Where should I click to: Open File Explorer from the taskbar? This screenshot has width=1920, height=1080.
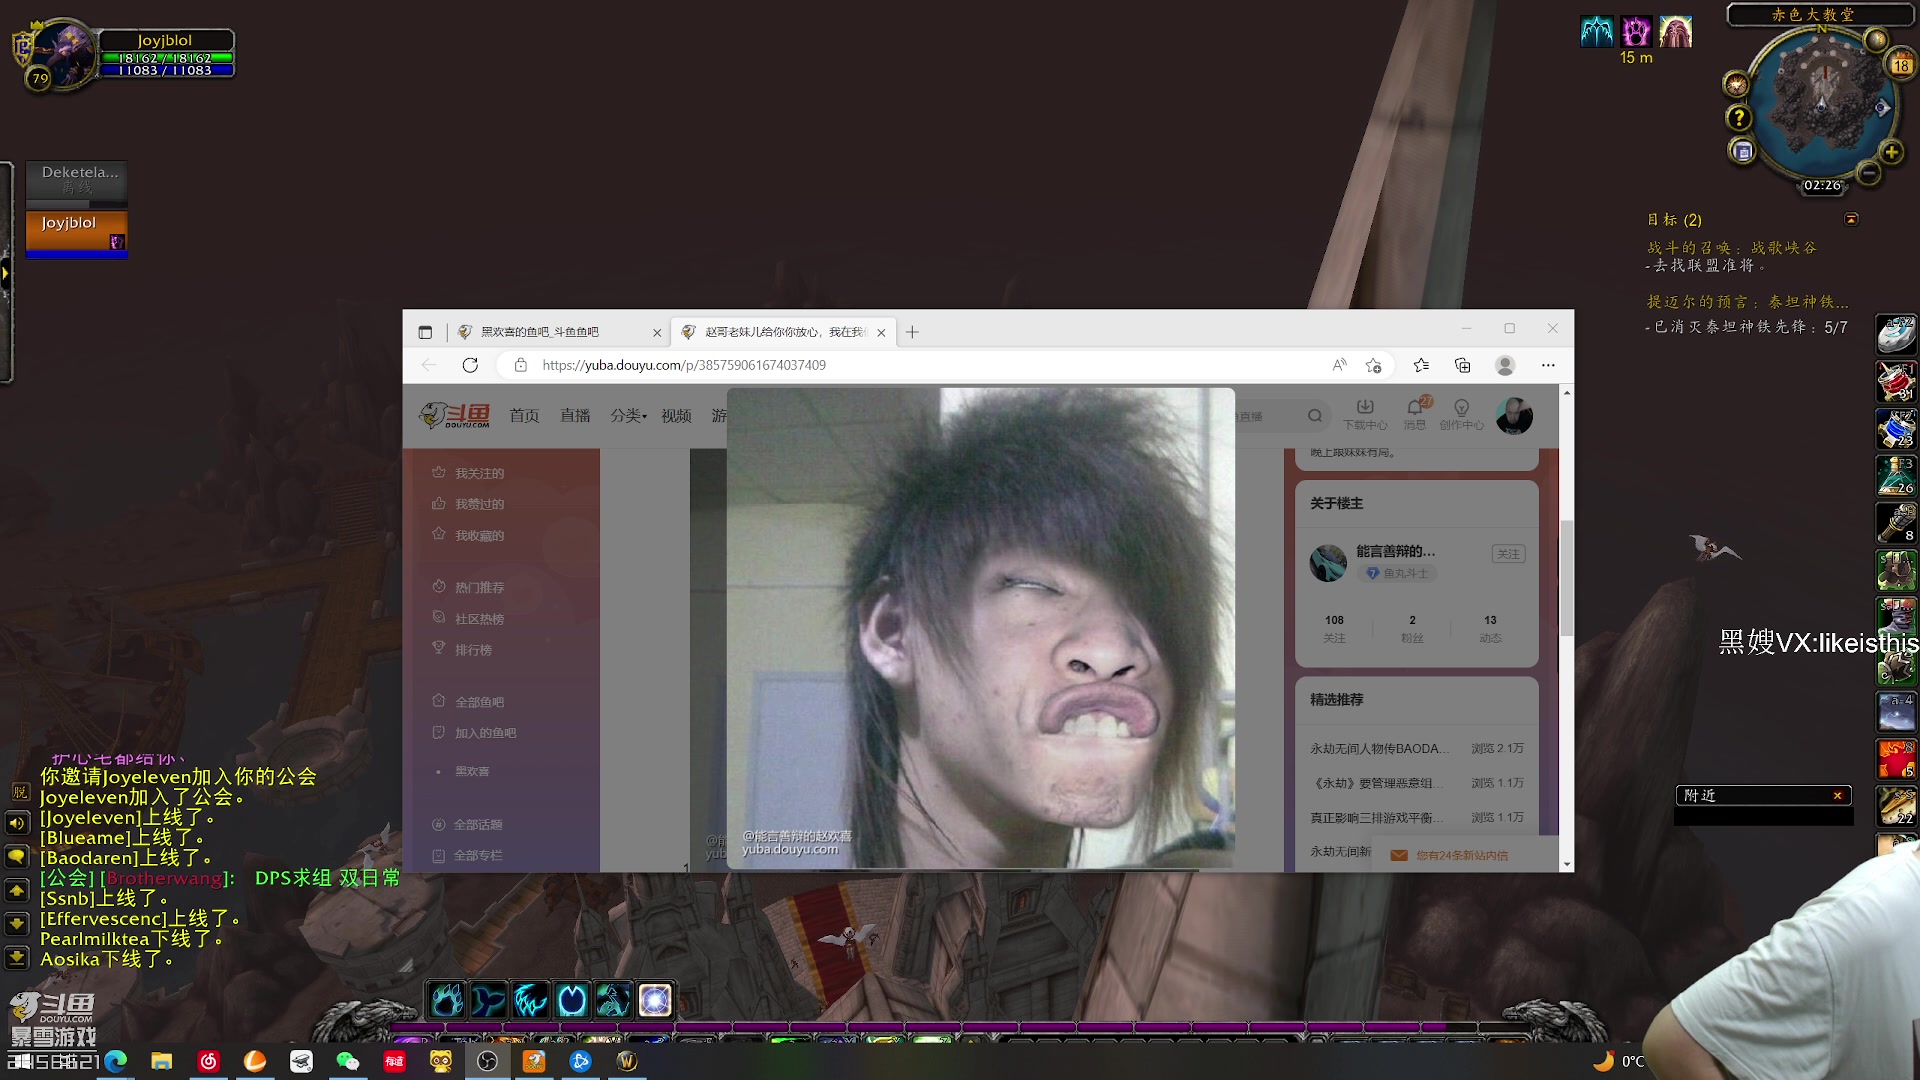coord(162,1061)
